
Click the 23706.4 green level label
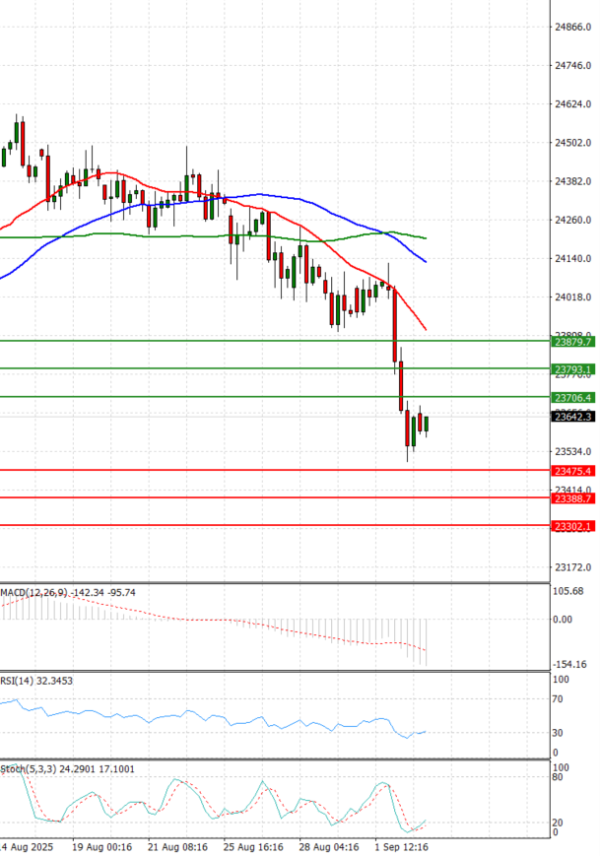point(573,397)
